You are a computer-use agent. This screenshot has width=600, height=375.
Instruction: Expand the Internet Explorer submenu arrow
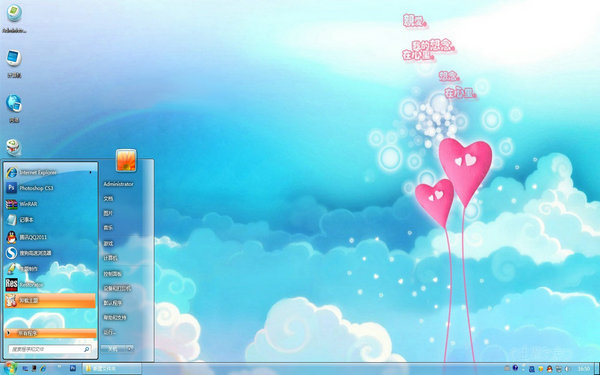[x=91, y=173]
